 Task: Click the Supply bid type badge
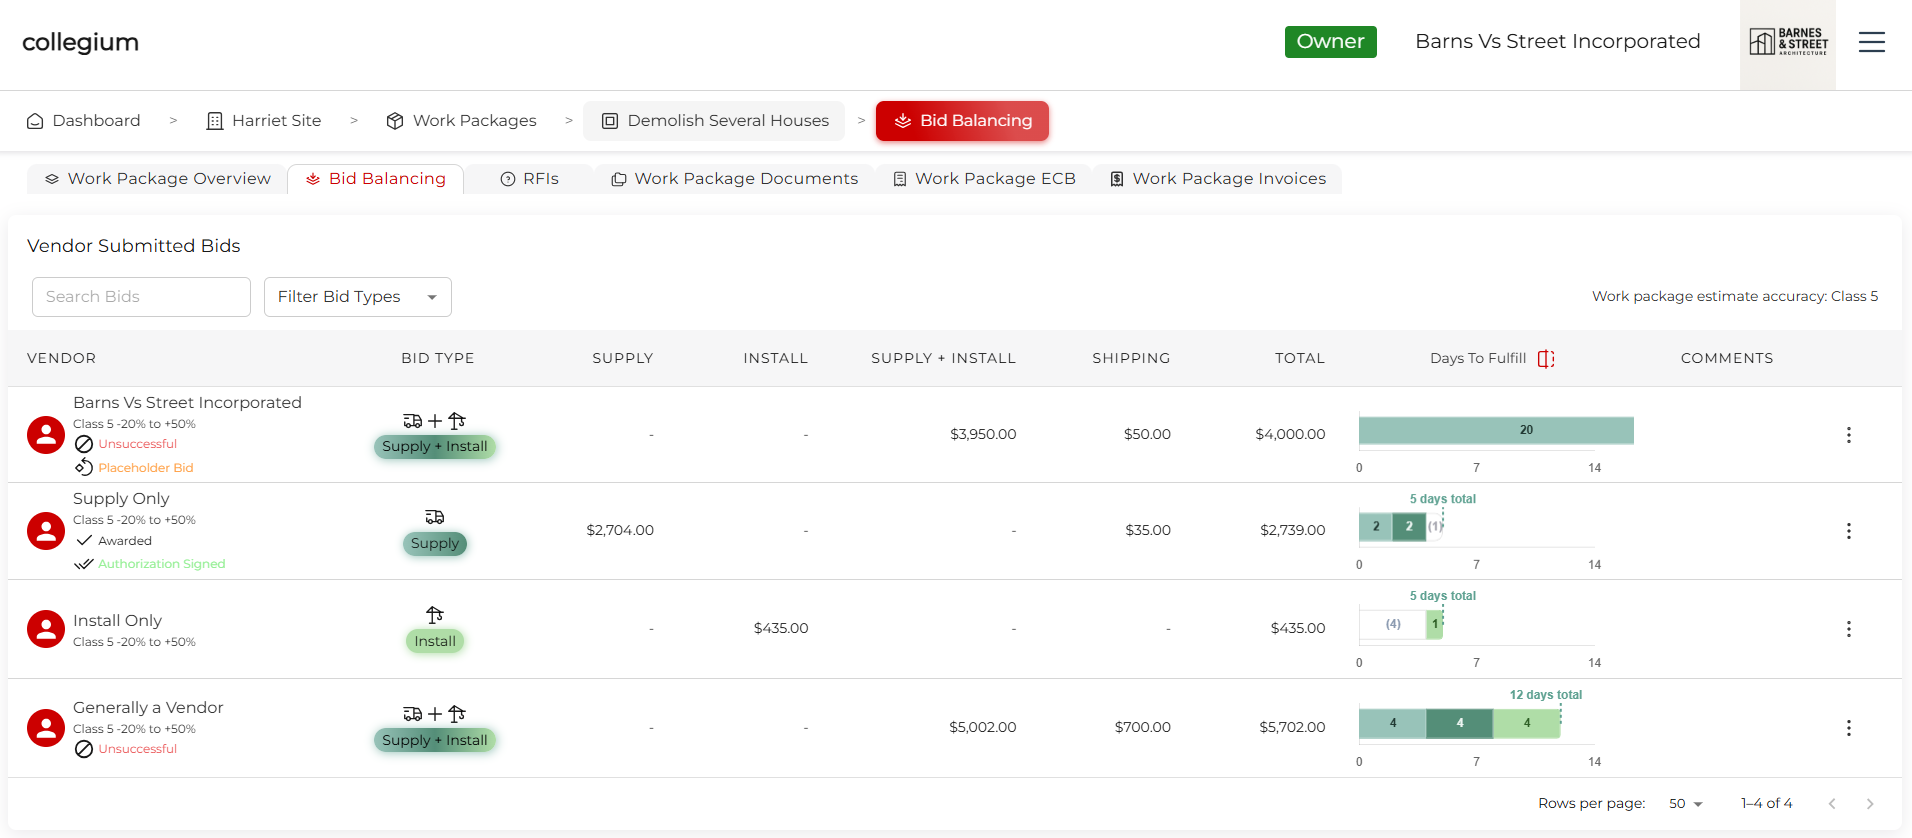coord(435,544)
